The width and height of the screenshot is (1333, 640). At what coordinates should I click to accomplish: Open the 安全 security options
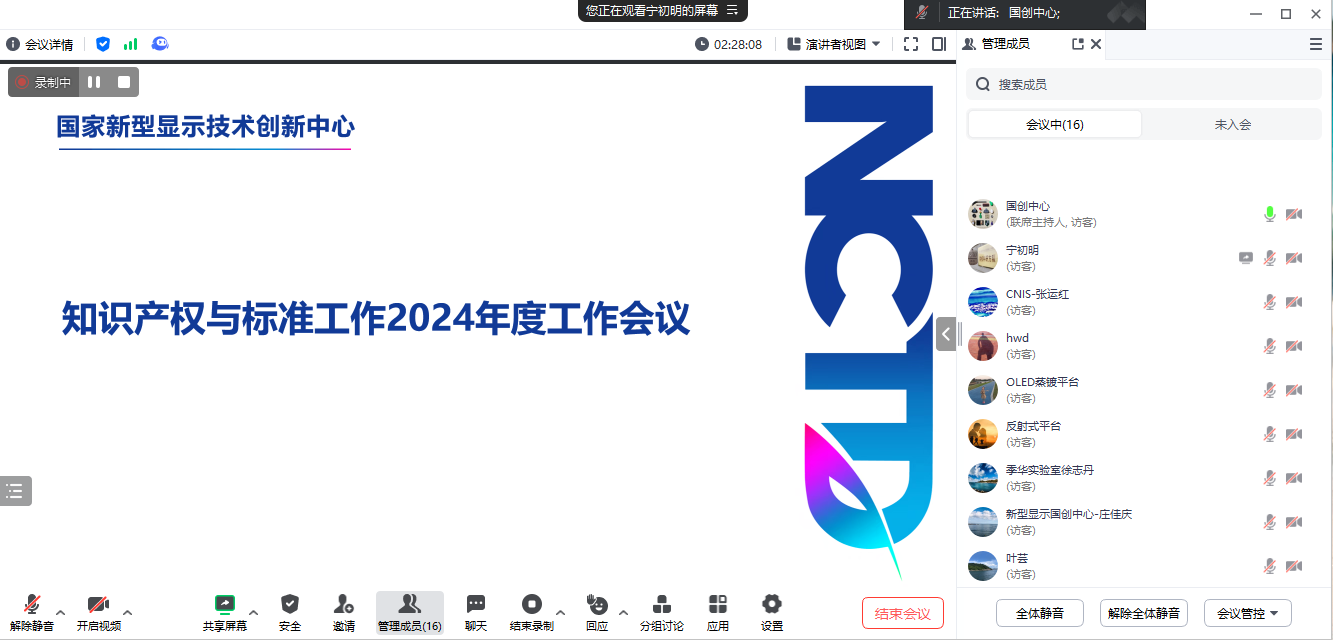click(290, 612)
